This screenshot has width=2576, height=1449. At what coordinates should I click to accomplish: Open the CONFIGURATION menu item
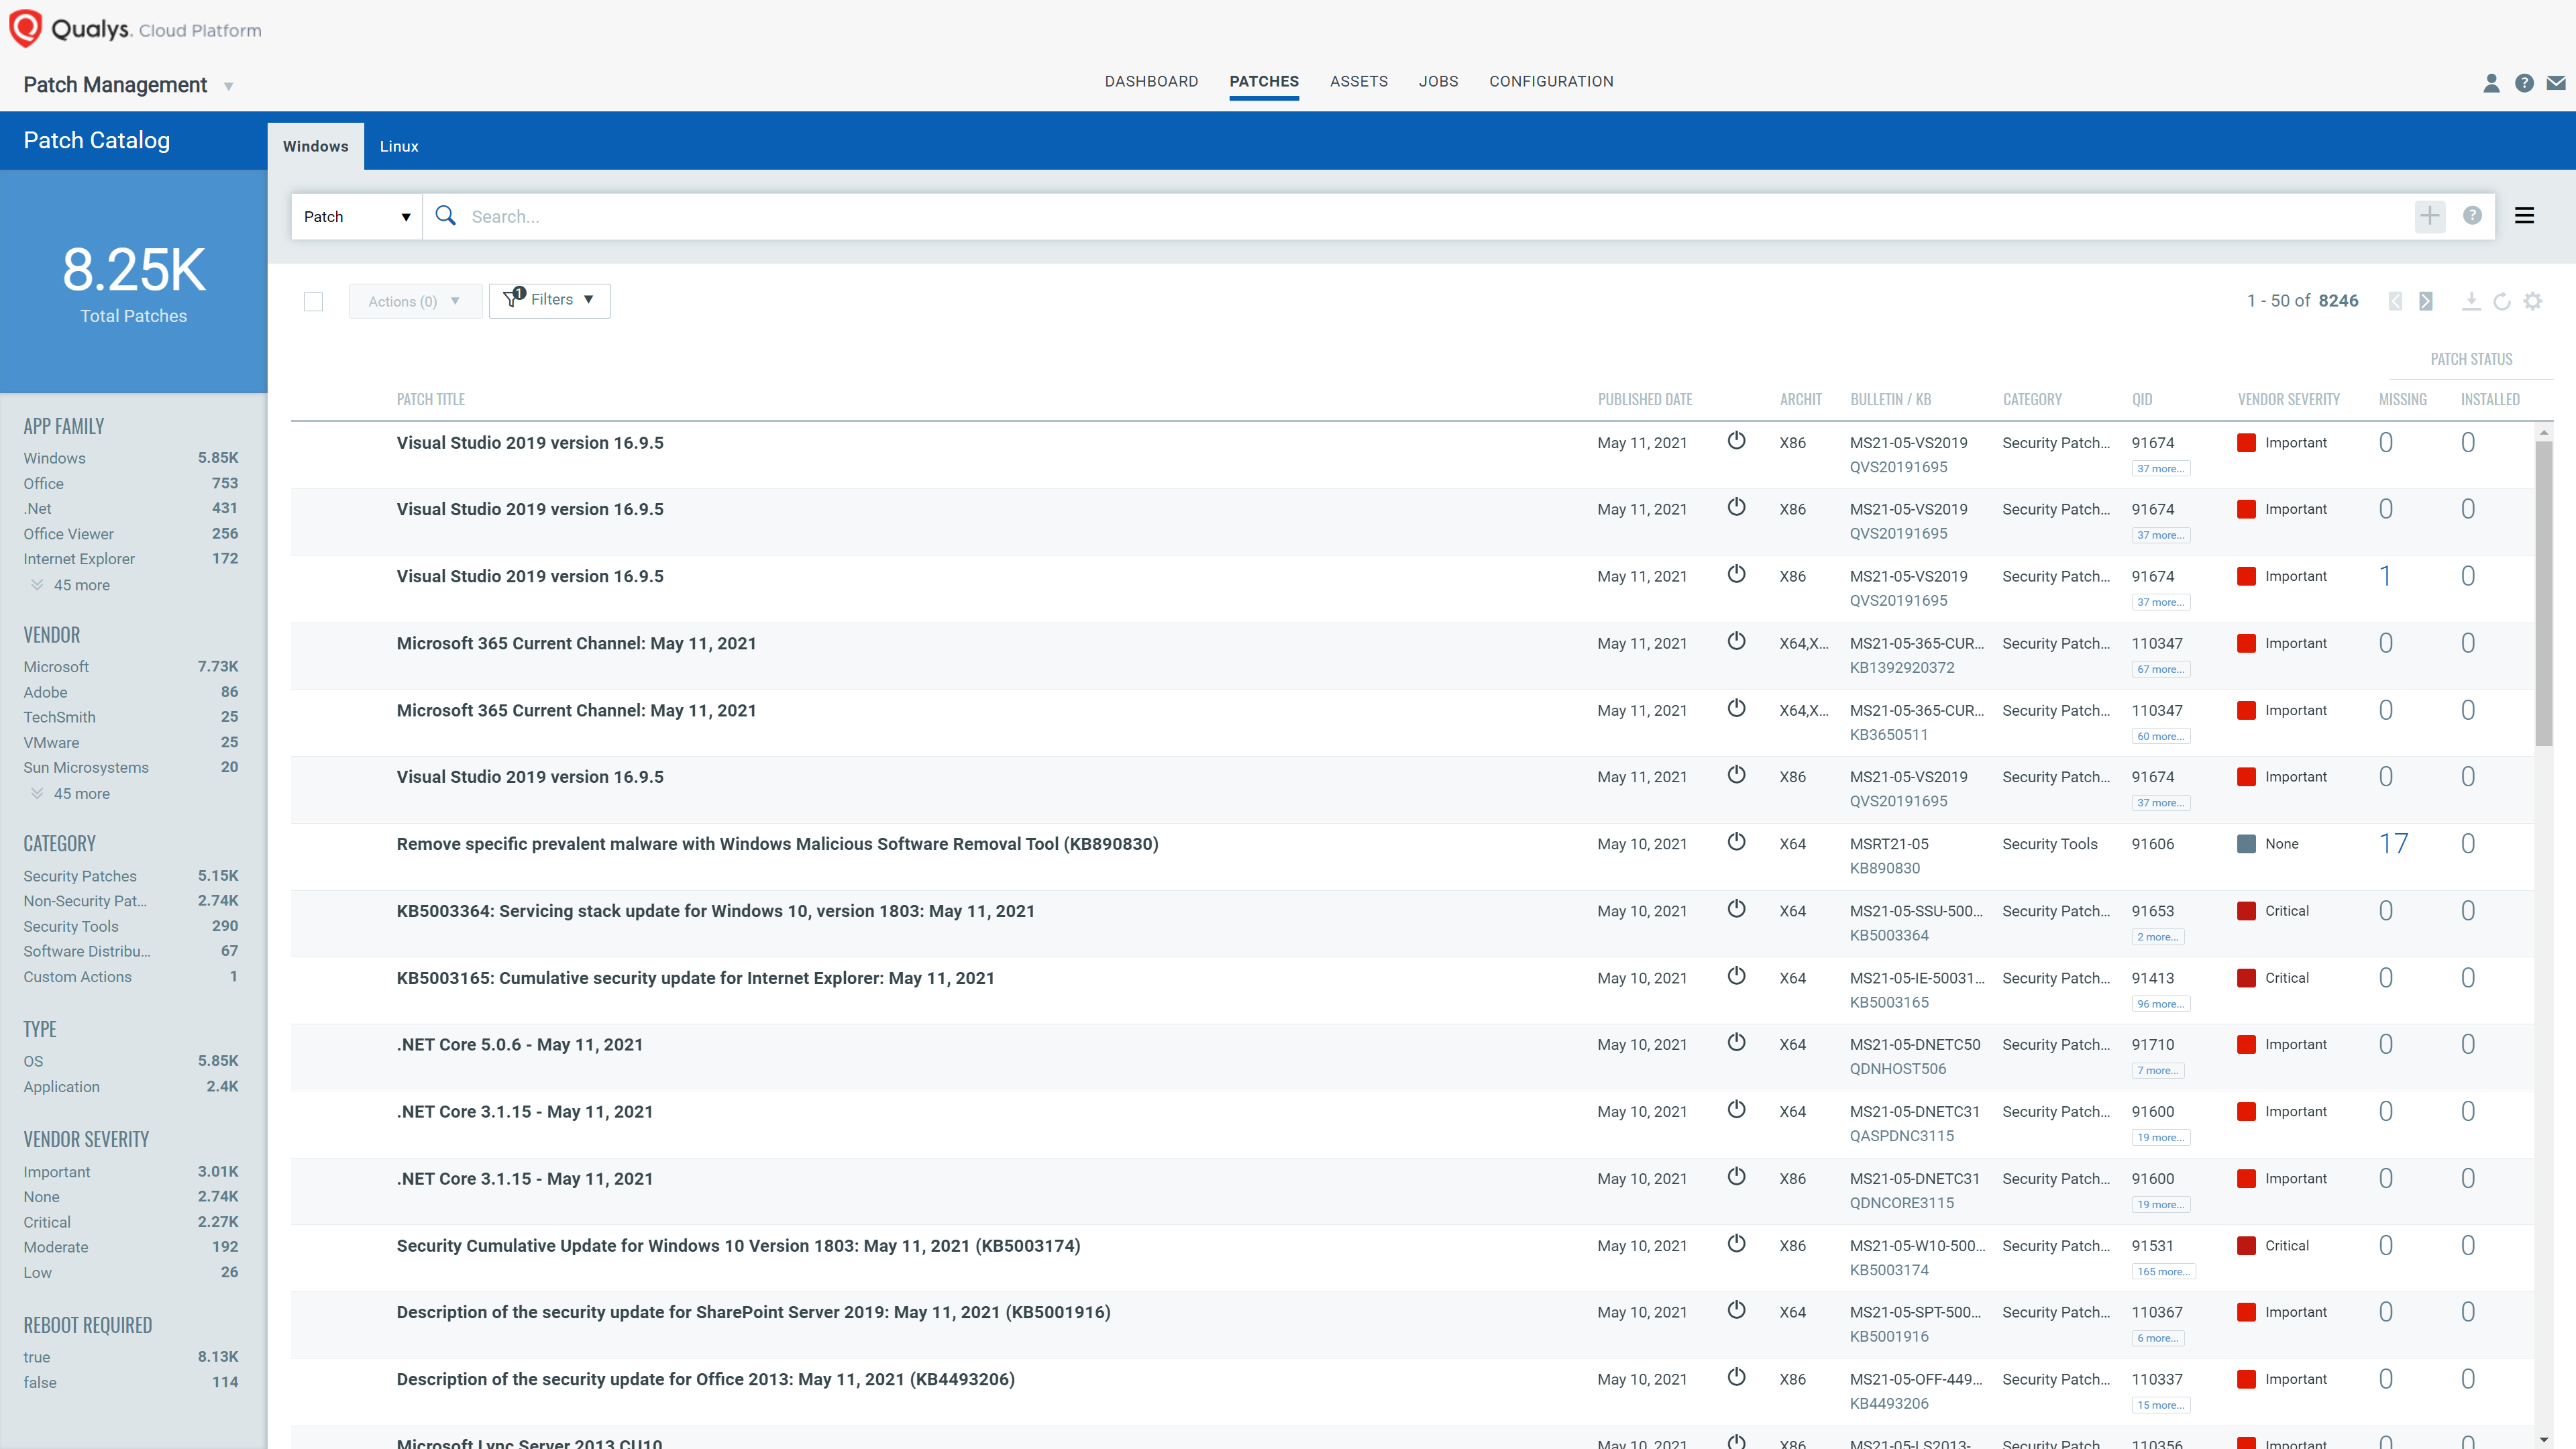[x=1551, y=81]
